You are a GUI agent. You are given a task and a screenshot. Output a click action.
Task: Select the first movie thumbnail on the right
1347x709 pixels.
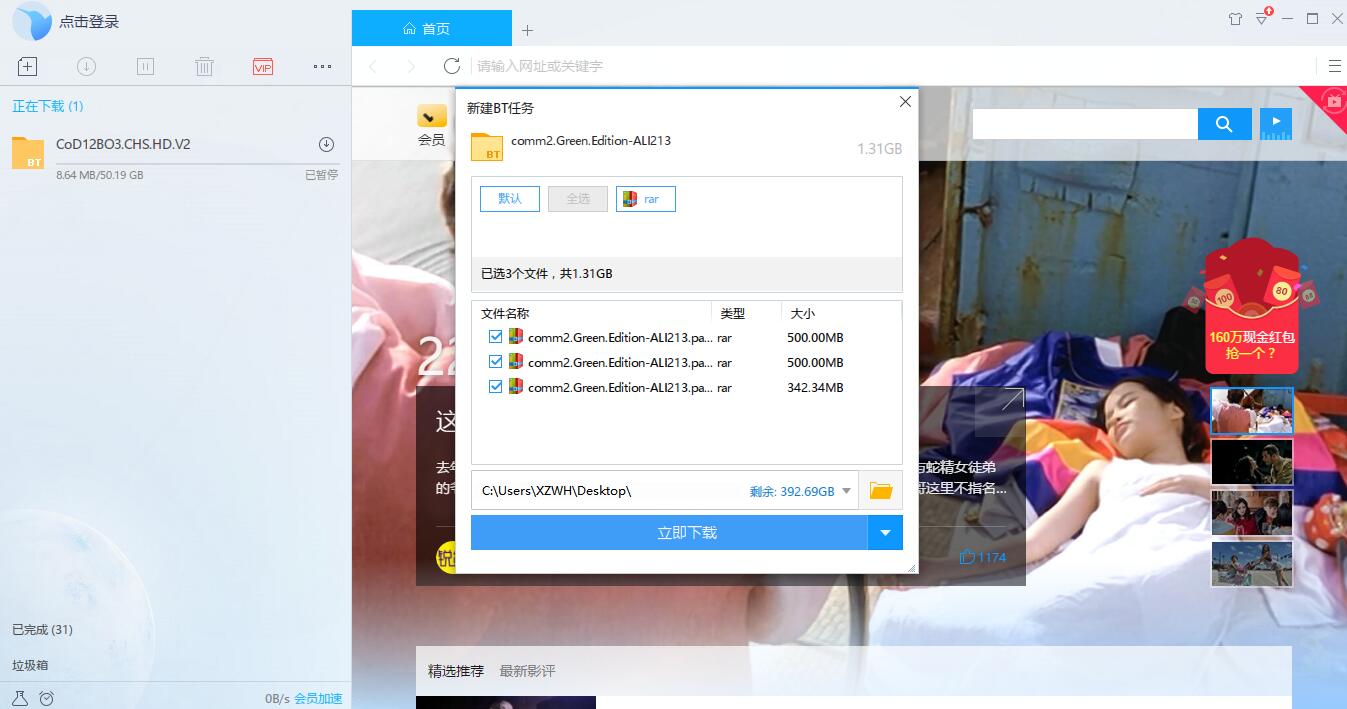[1251, 410]
